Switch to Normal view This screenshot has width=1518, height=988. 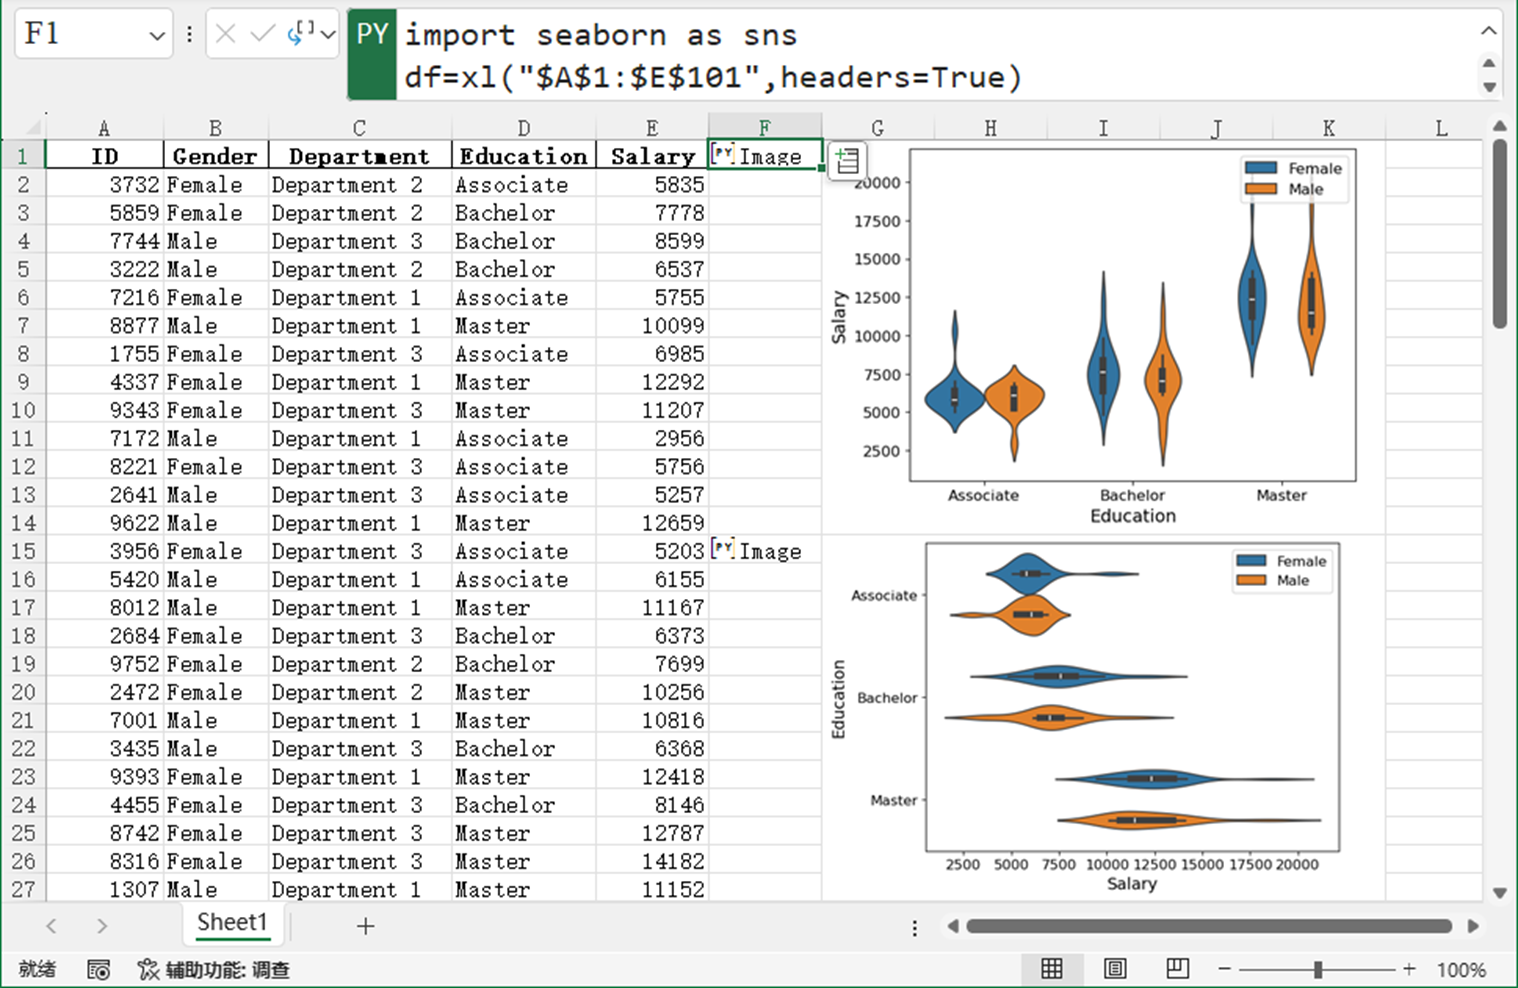pyautogui.click(x=1052, y=968)
